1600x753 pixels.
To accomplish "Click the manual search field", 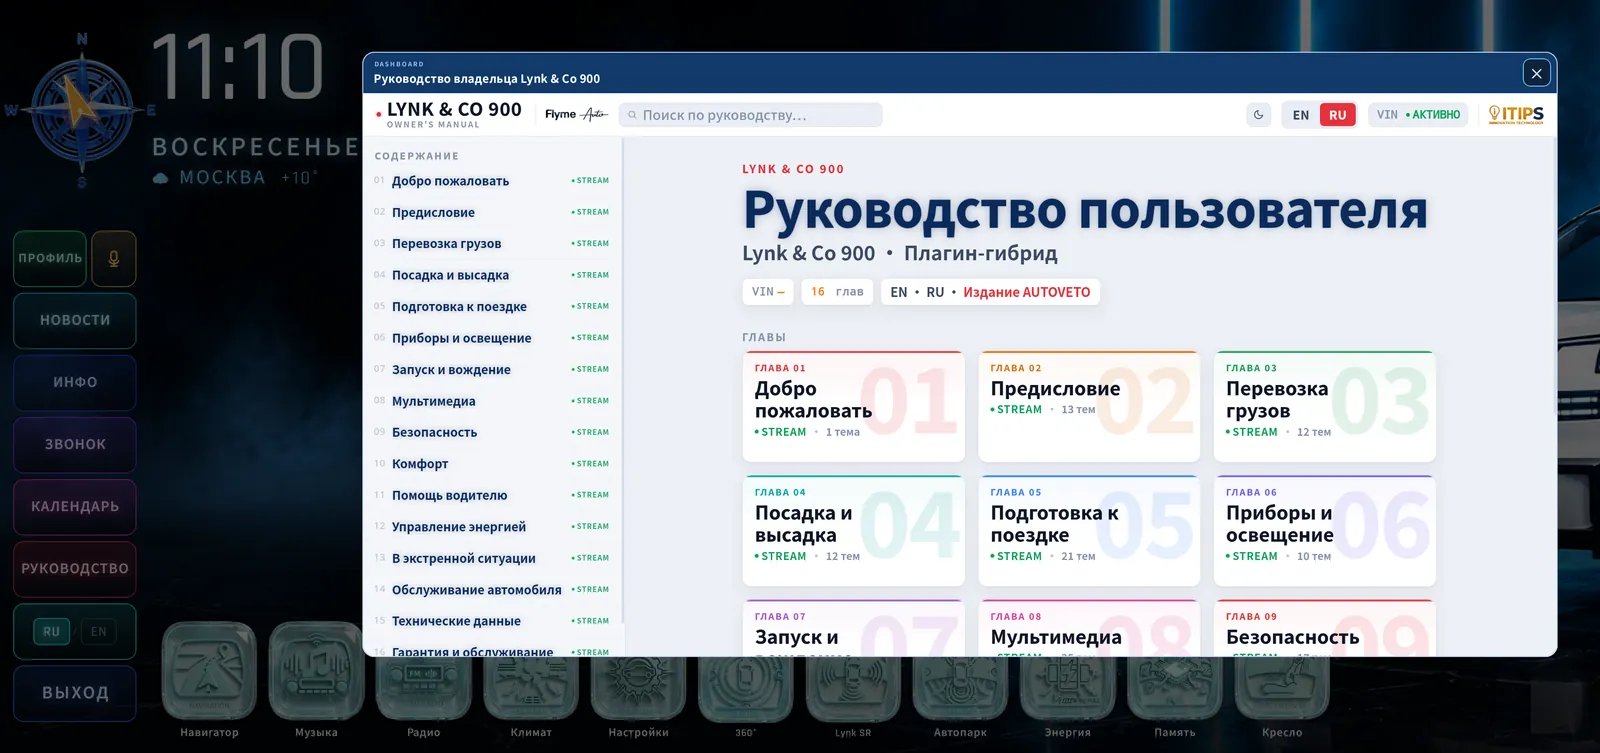I will click(751, 115).
